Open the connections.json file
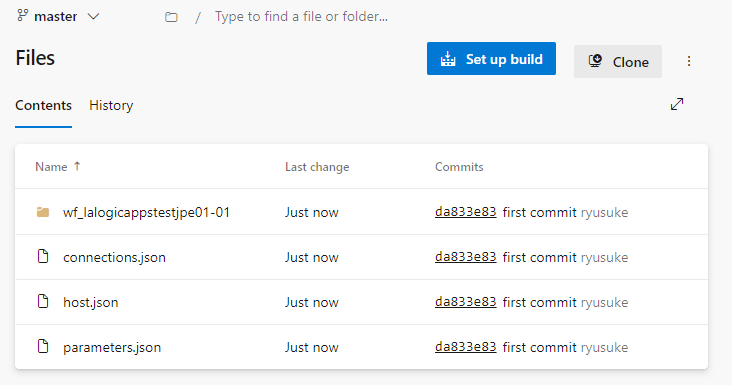 click(x=114, y=258)
